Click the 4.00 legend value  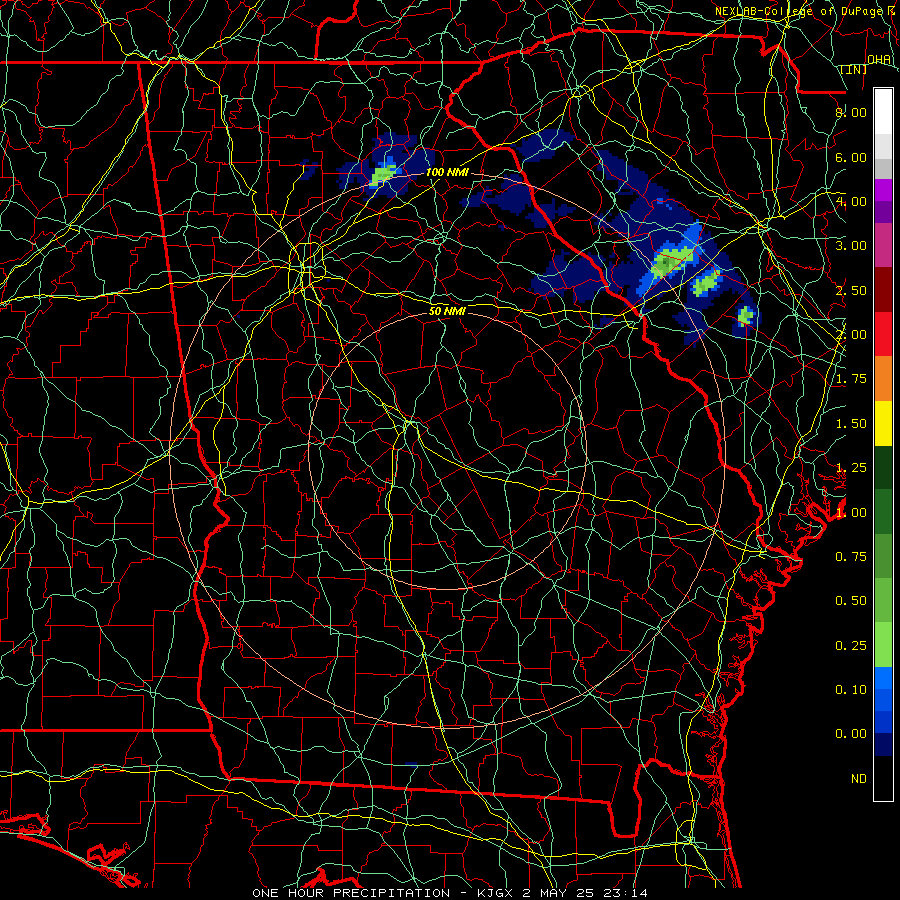[851, 201]
